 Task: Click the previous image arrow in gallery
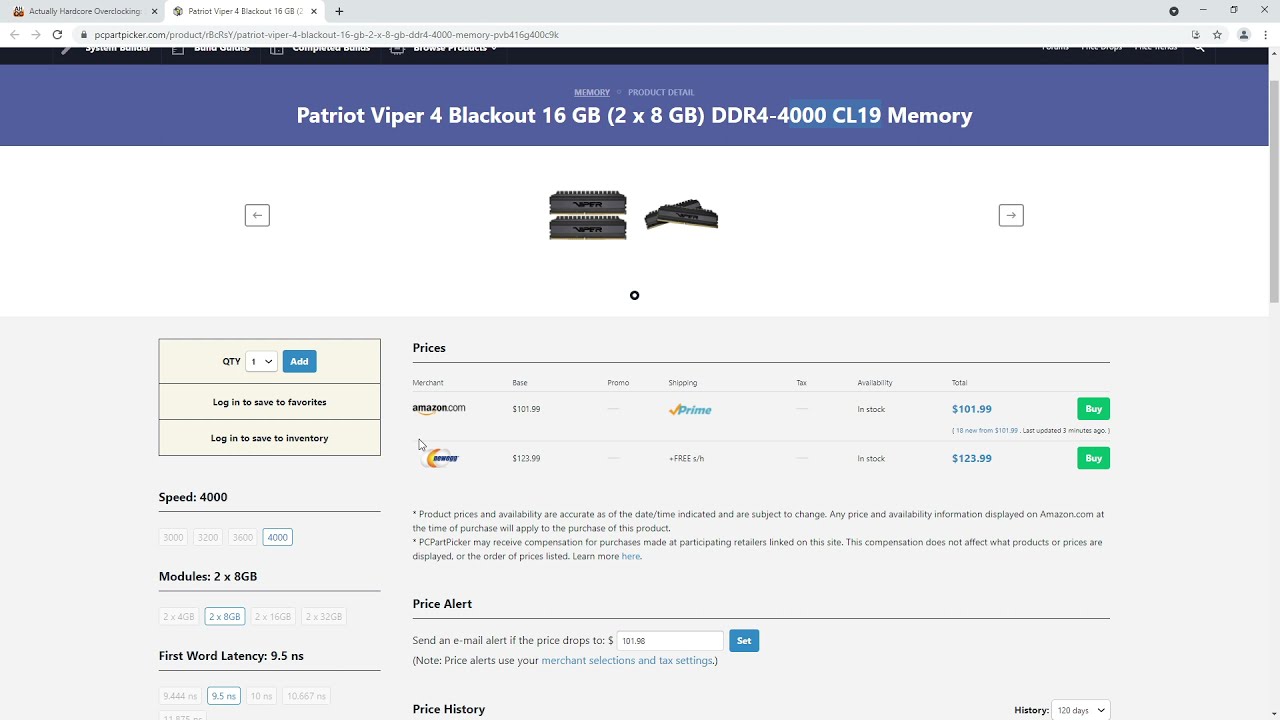coord(257,215)
